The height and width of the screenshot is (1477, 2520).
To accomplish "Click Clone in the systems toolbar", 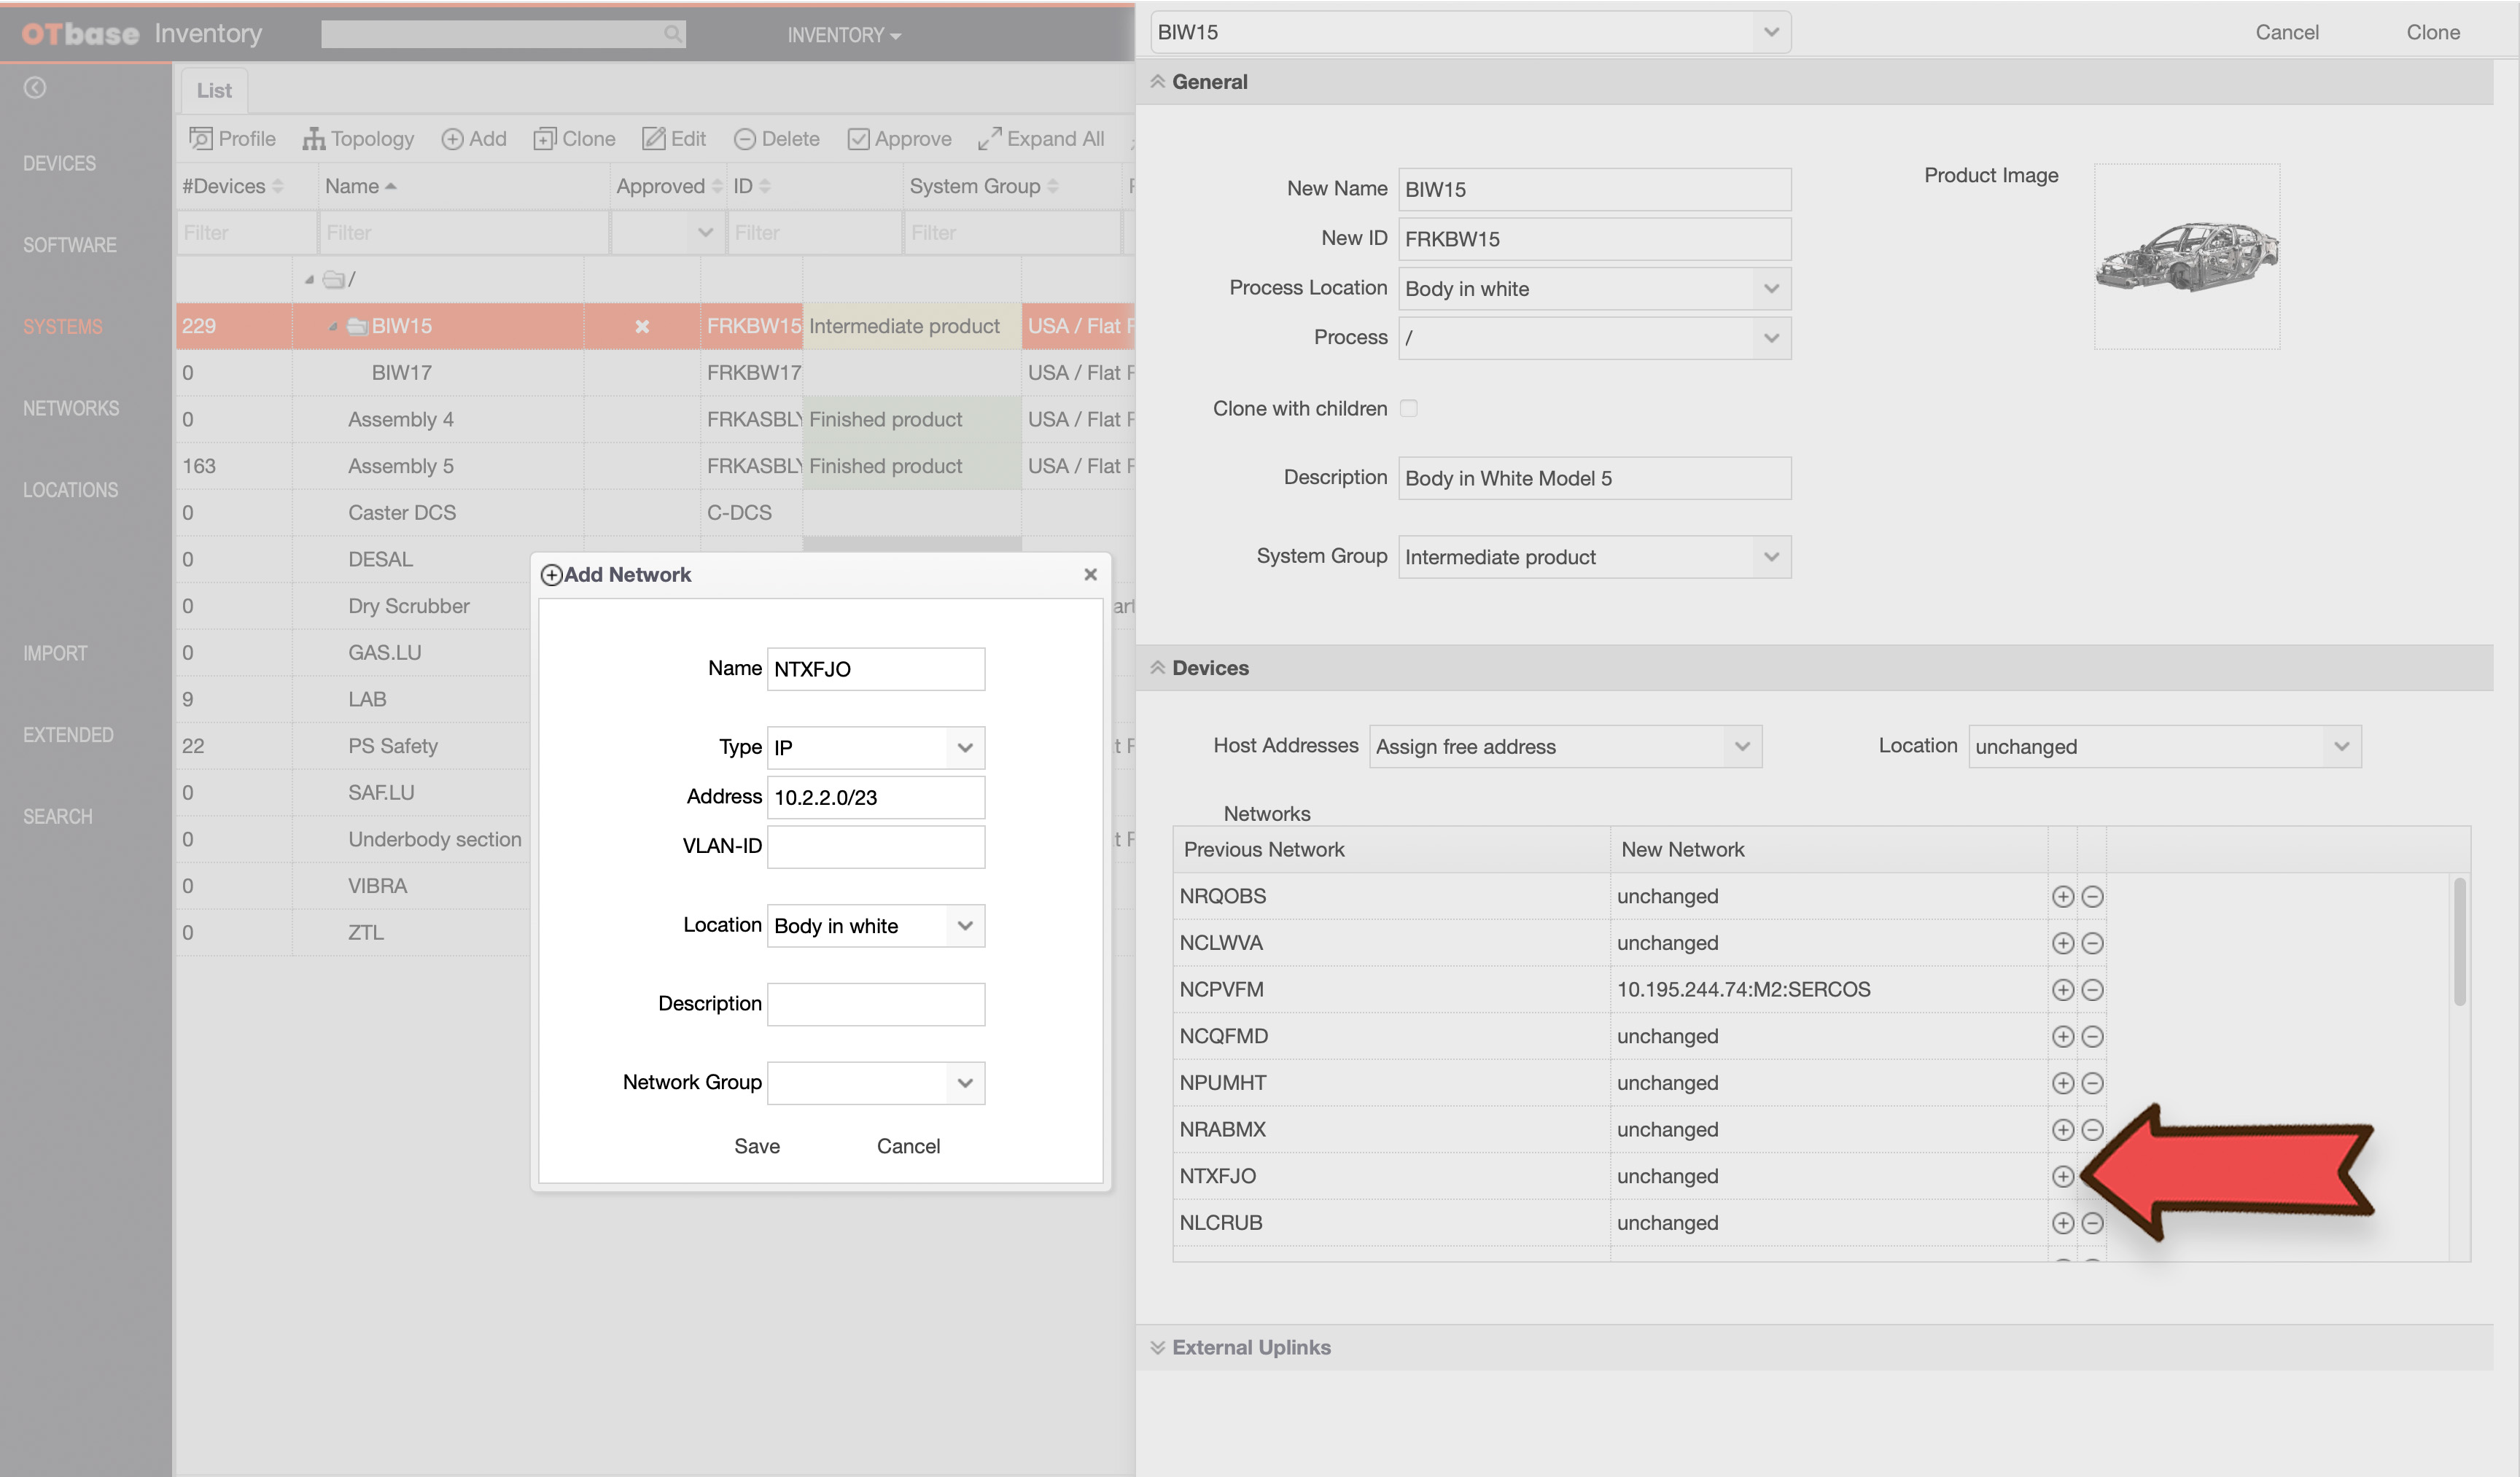I will (574, 139).
